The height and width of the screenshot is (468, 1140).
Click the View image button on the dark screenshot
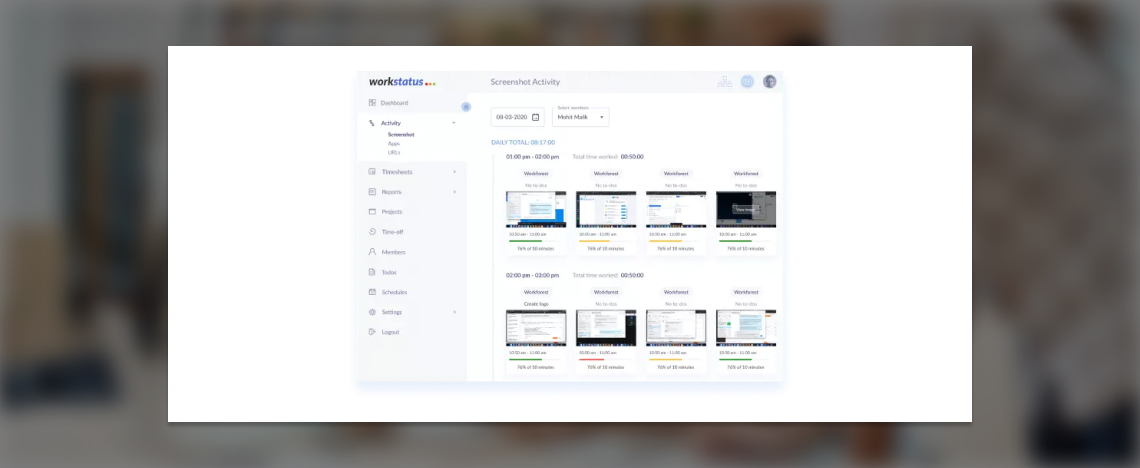click(745, 210)
